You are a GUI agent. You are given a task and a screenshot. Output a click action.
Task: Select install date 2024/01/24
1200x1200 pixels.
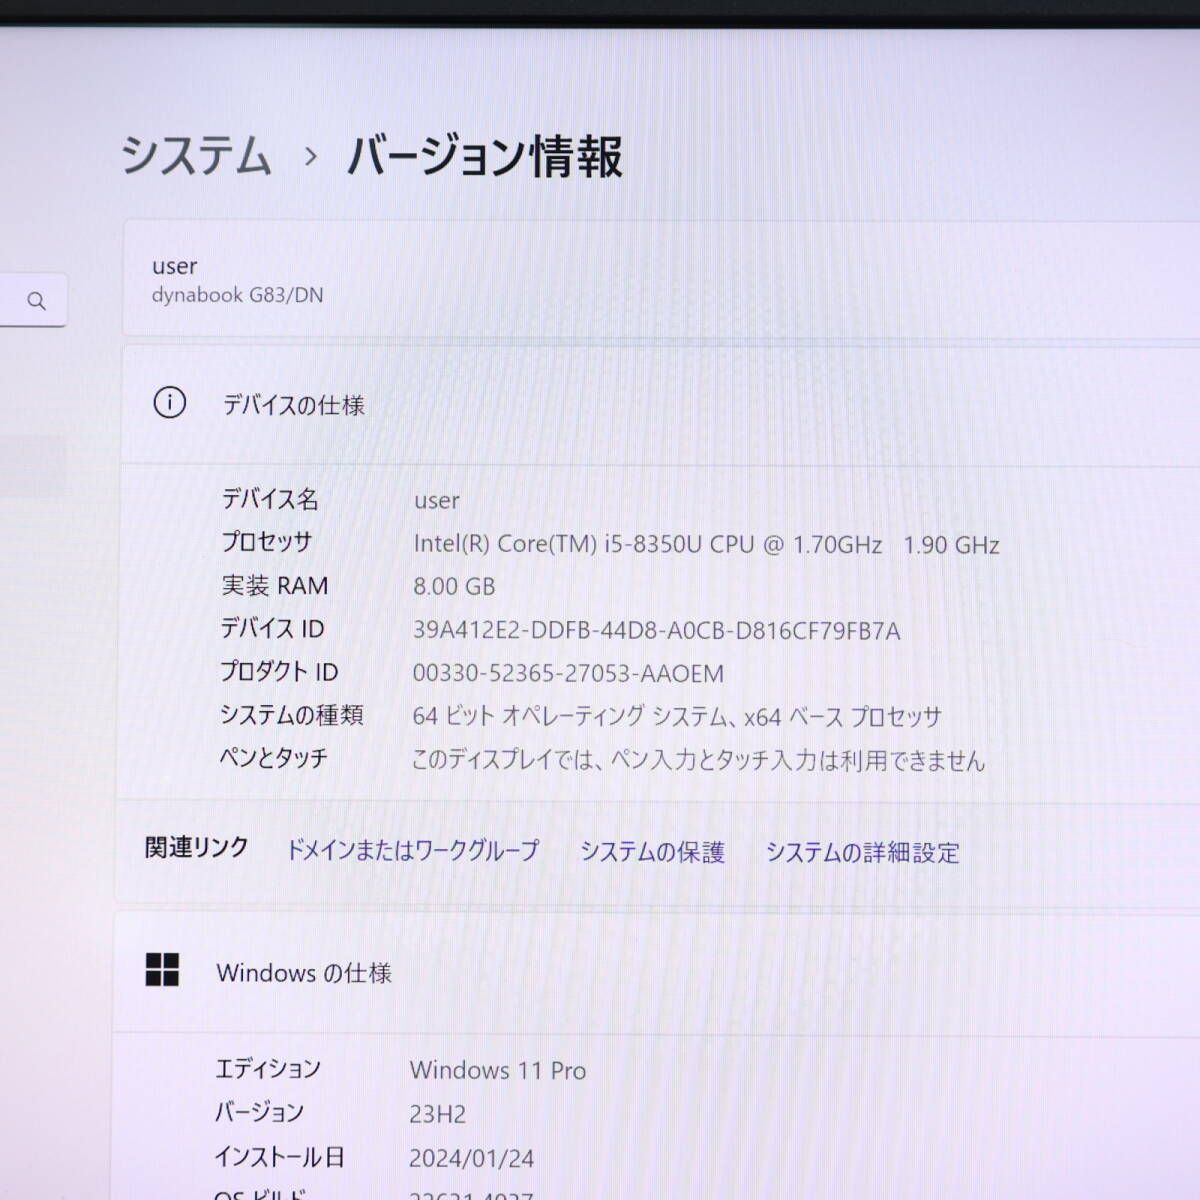point(471,1158)
